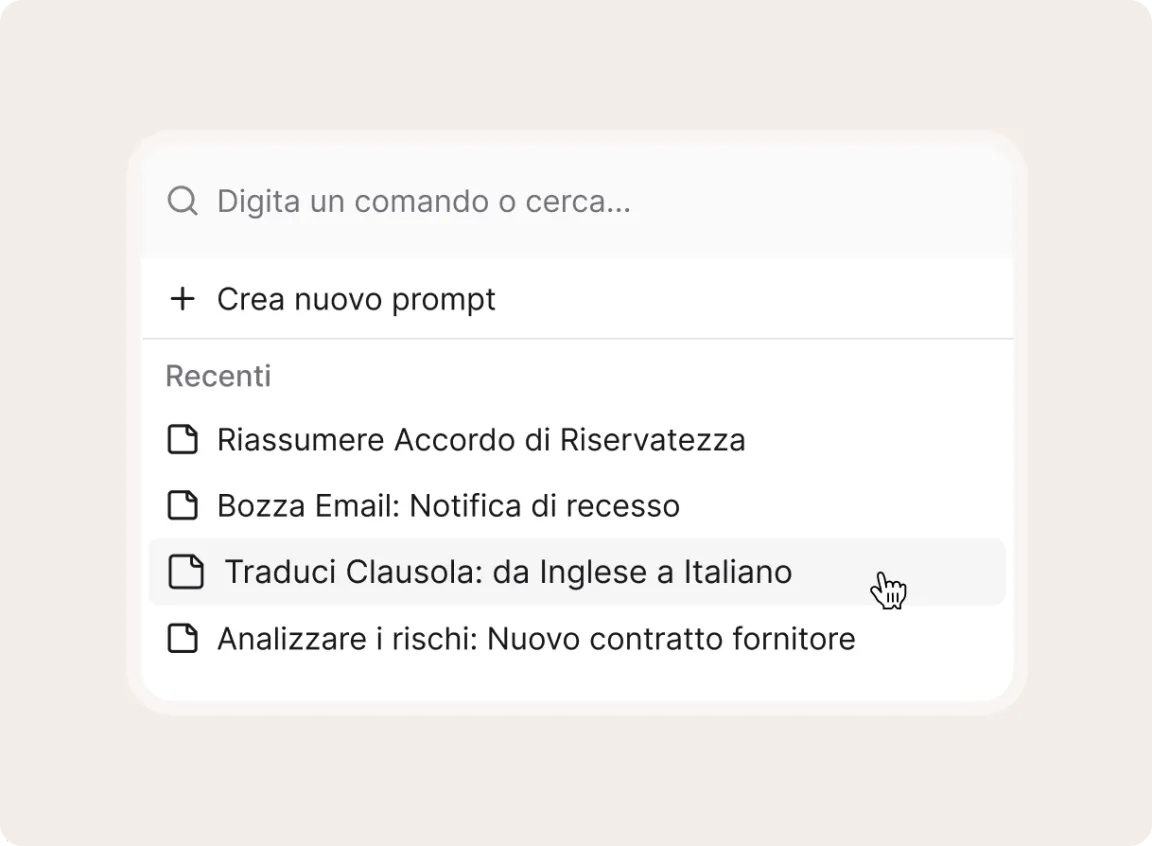Screen dimensions: 1152x846
Task: Click the plus icon for new prompt
Action: (x=182, y=299)
